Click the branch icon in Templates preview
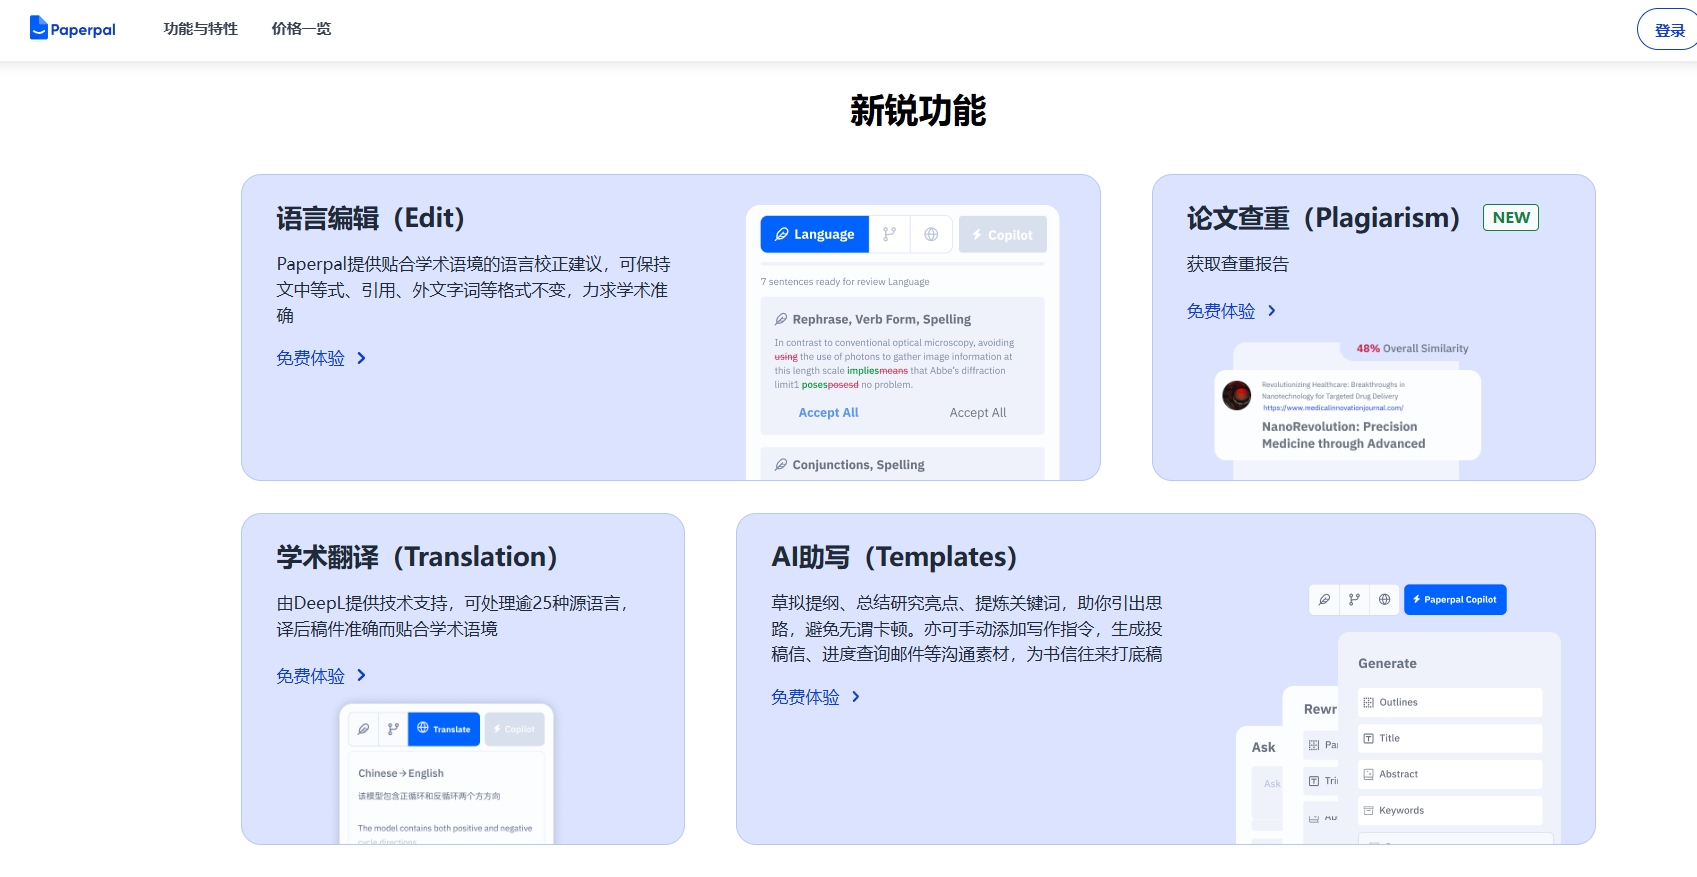Image resolution: width=1697 pixels, height=877 pixels. [1354, 600]
